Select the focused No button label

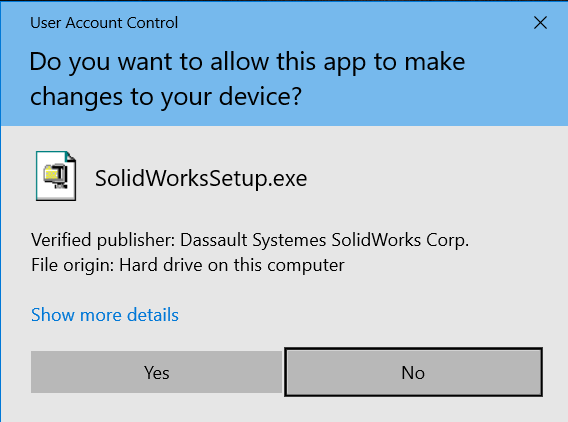(413, 373)
